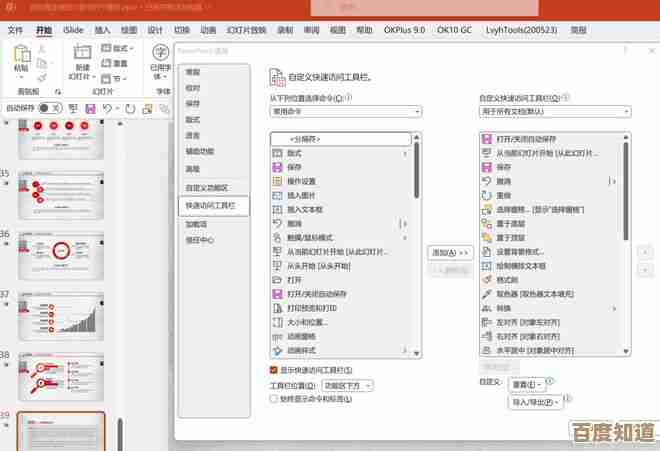This screenshot has height=451, width=660.
Task: Select 自定义功能区 in options sidebar
Action: click(x=213, y=188)
